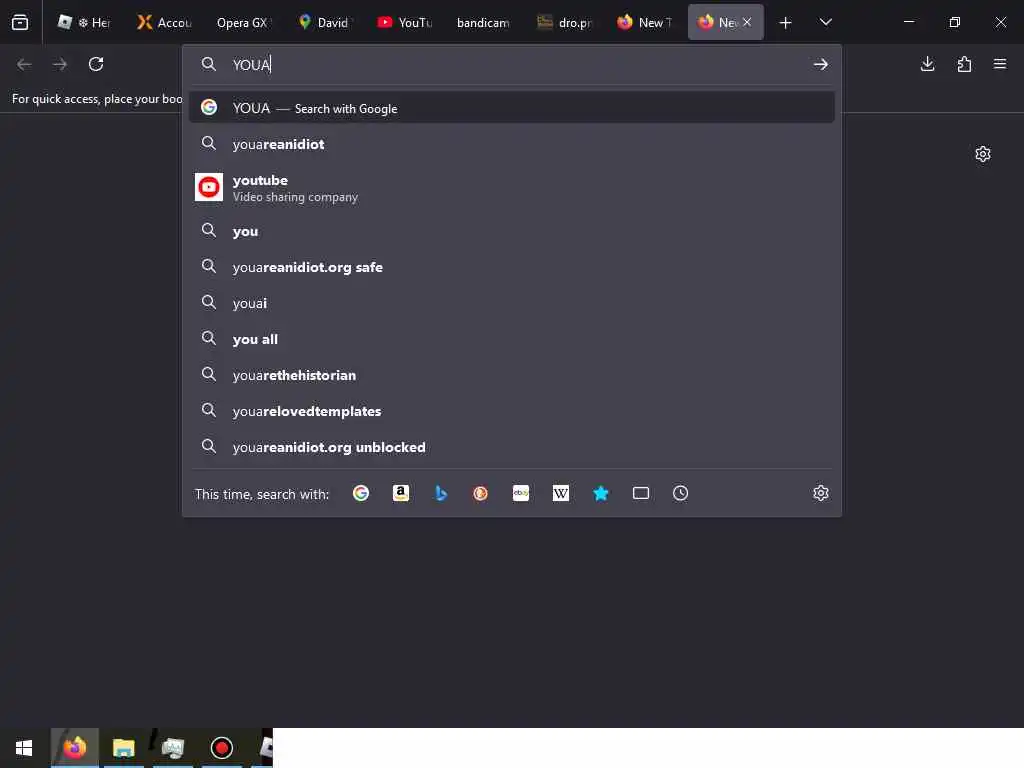Viewport: 1024px width, 768px height.
Task: Search history with the clock icon
Action: (x=680, y=493)
